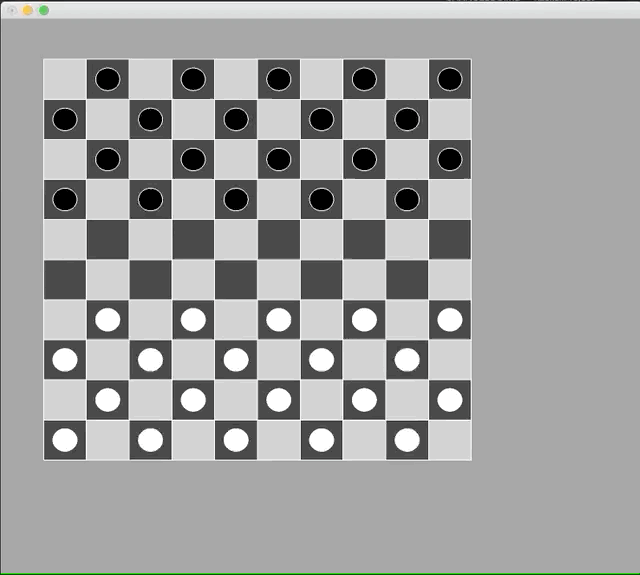
Task: Choose white piece in ninth row, sixth column
Action: click(279, 400)
